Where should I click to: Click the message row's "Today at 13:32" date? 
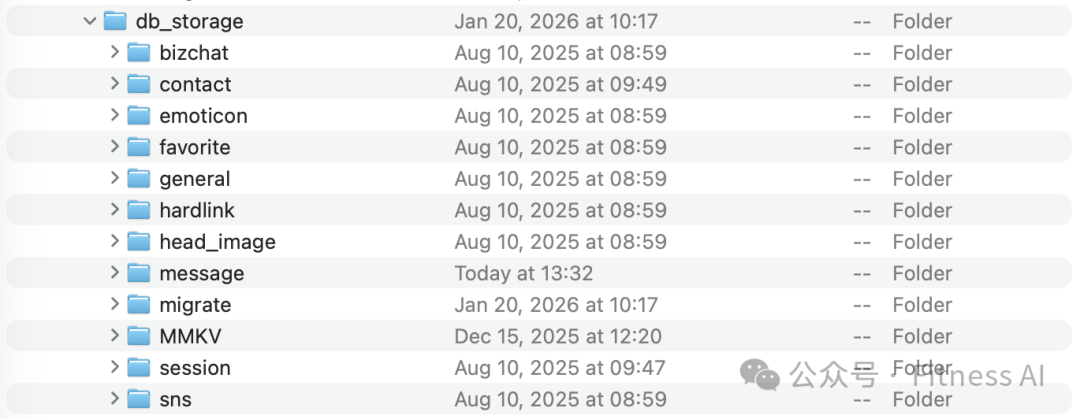[x=523, y=273]
